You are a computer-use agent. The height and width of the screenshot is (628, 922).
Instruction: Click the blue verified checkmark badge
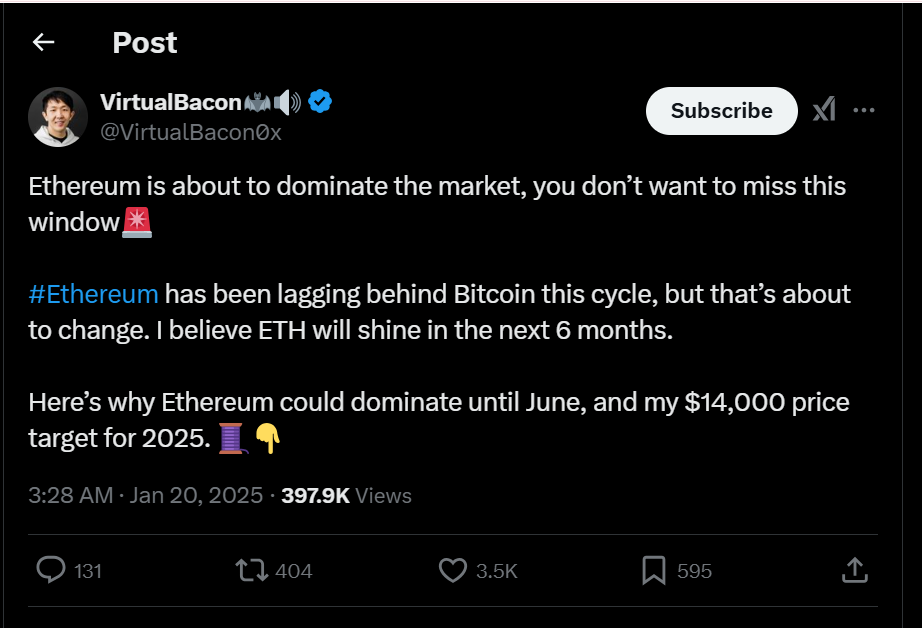[320, 101]
